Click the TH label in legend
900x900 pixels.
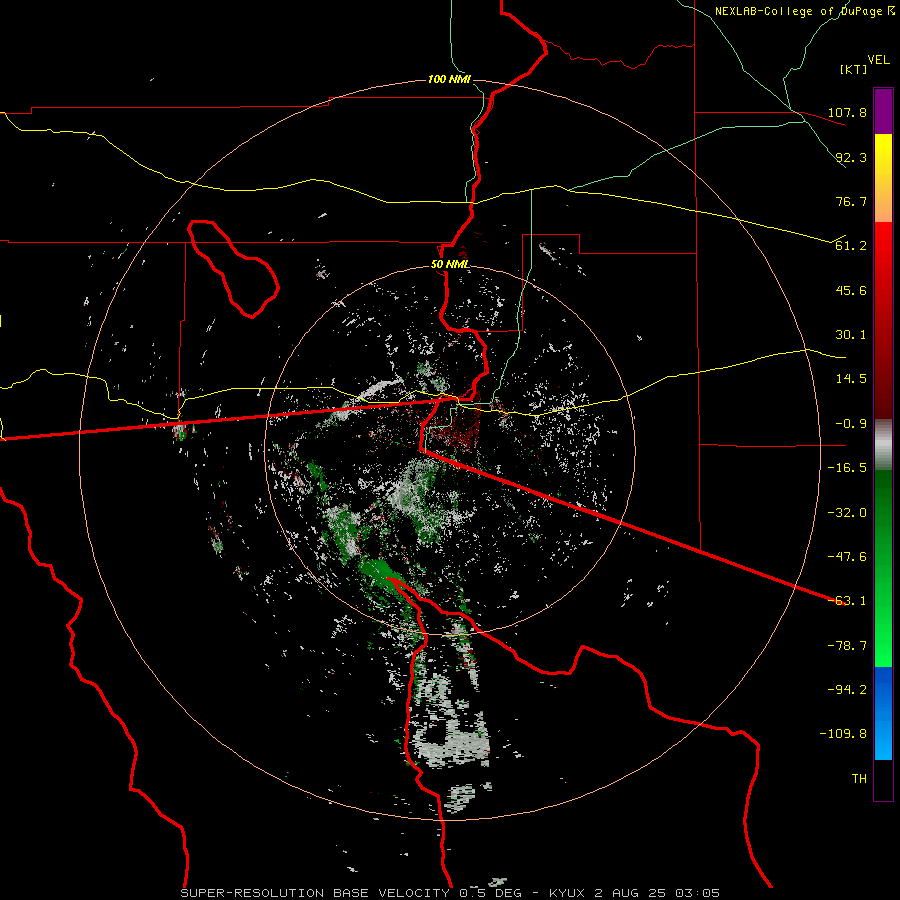pyautogui.click(x=859, y=779)
